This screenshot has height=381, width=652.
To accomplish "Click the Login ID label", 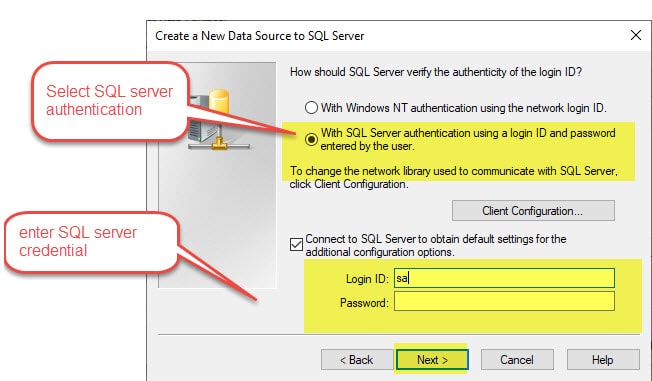I will pos(367,279).
